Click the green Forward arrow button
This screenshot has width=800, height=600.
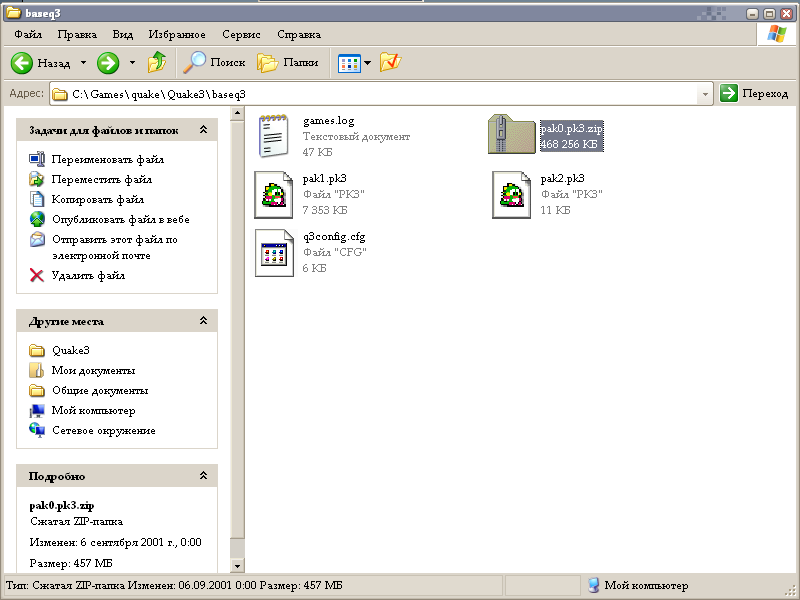coord(108,63)
